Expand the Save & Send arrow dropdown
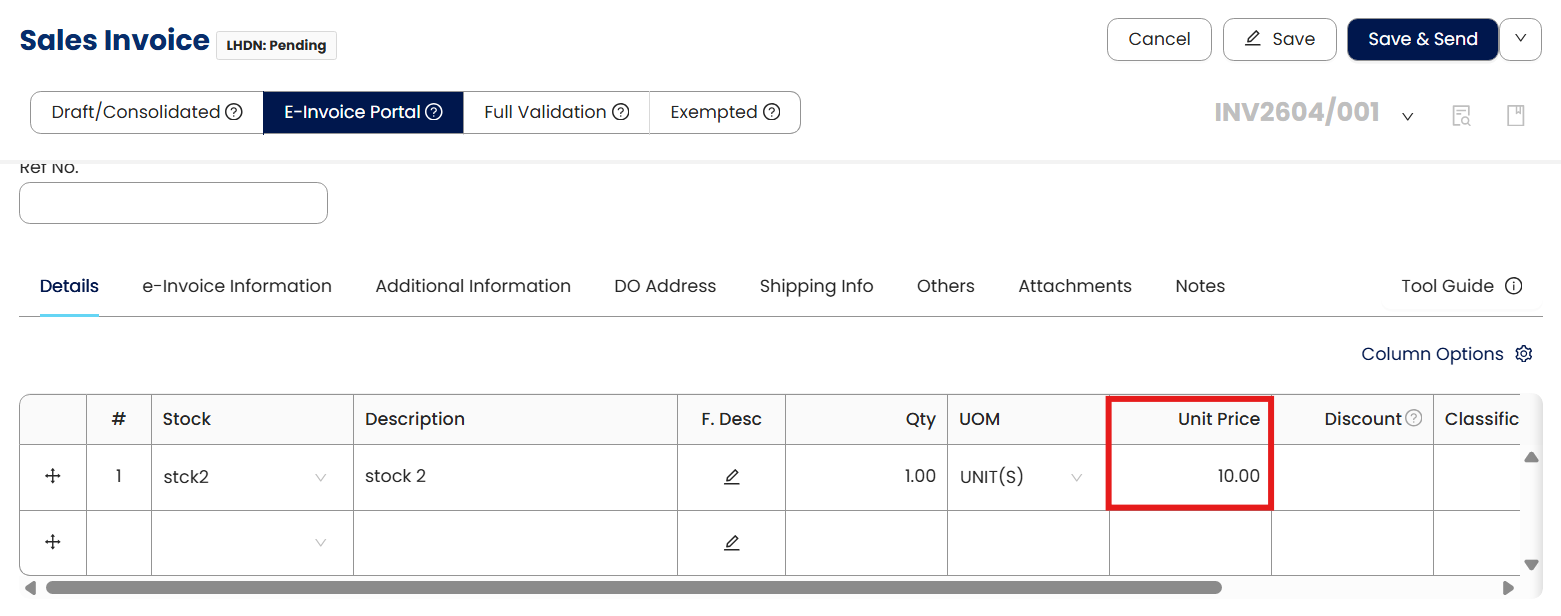 coord(1520,39)
